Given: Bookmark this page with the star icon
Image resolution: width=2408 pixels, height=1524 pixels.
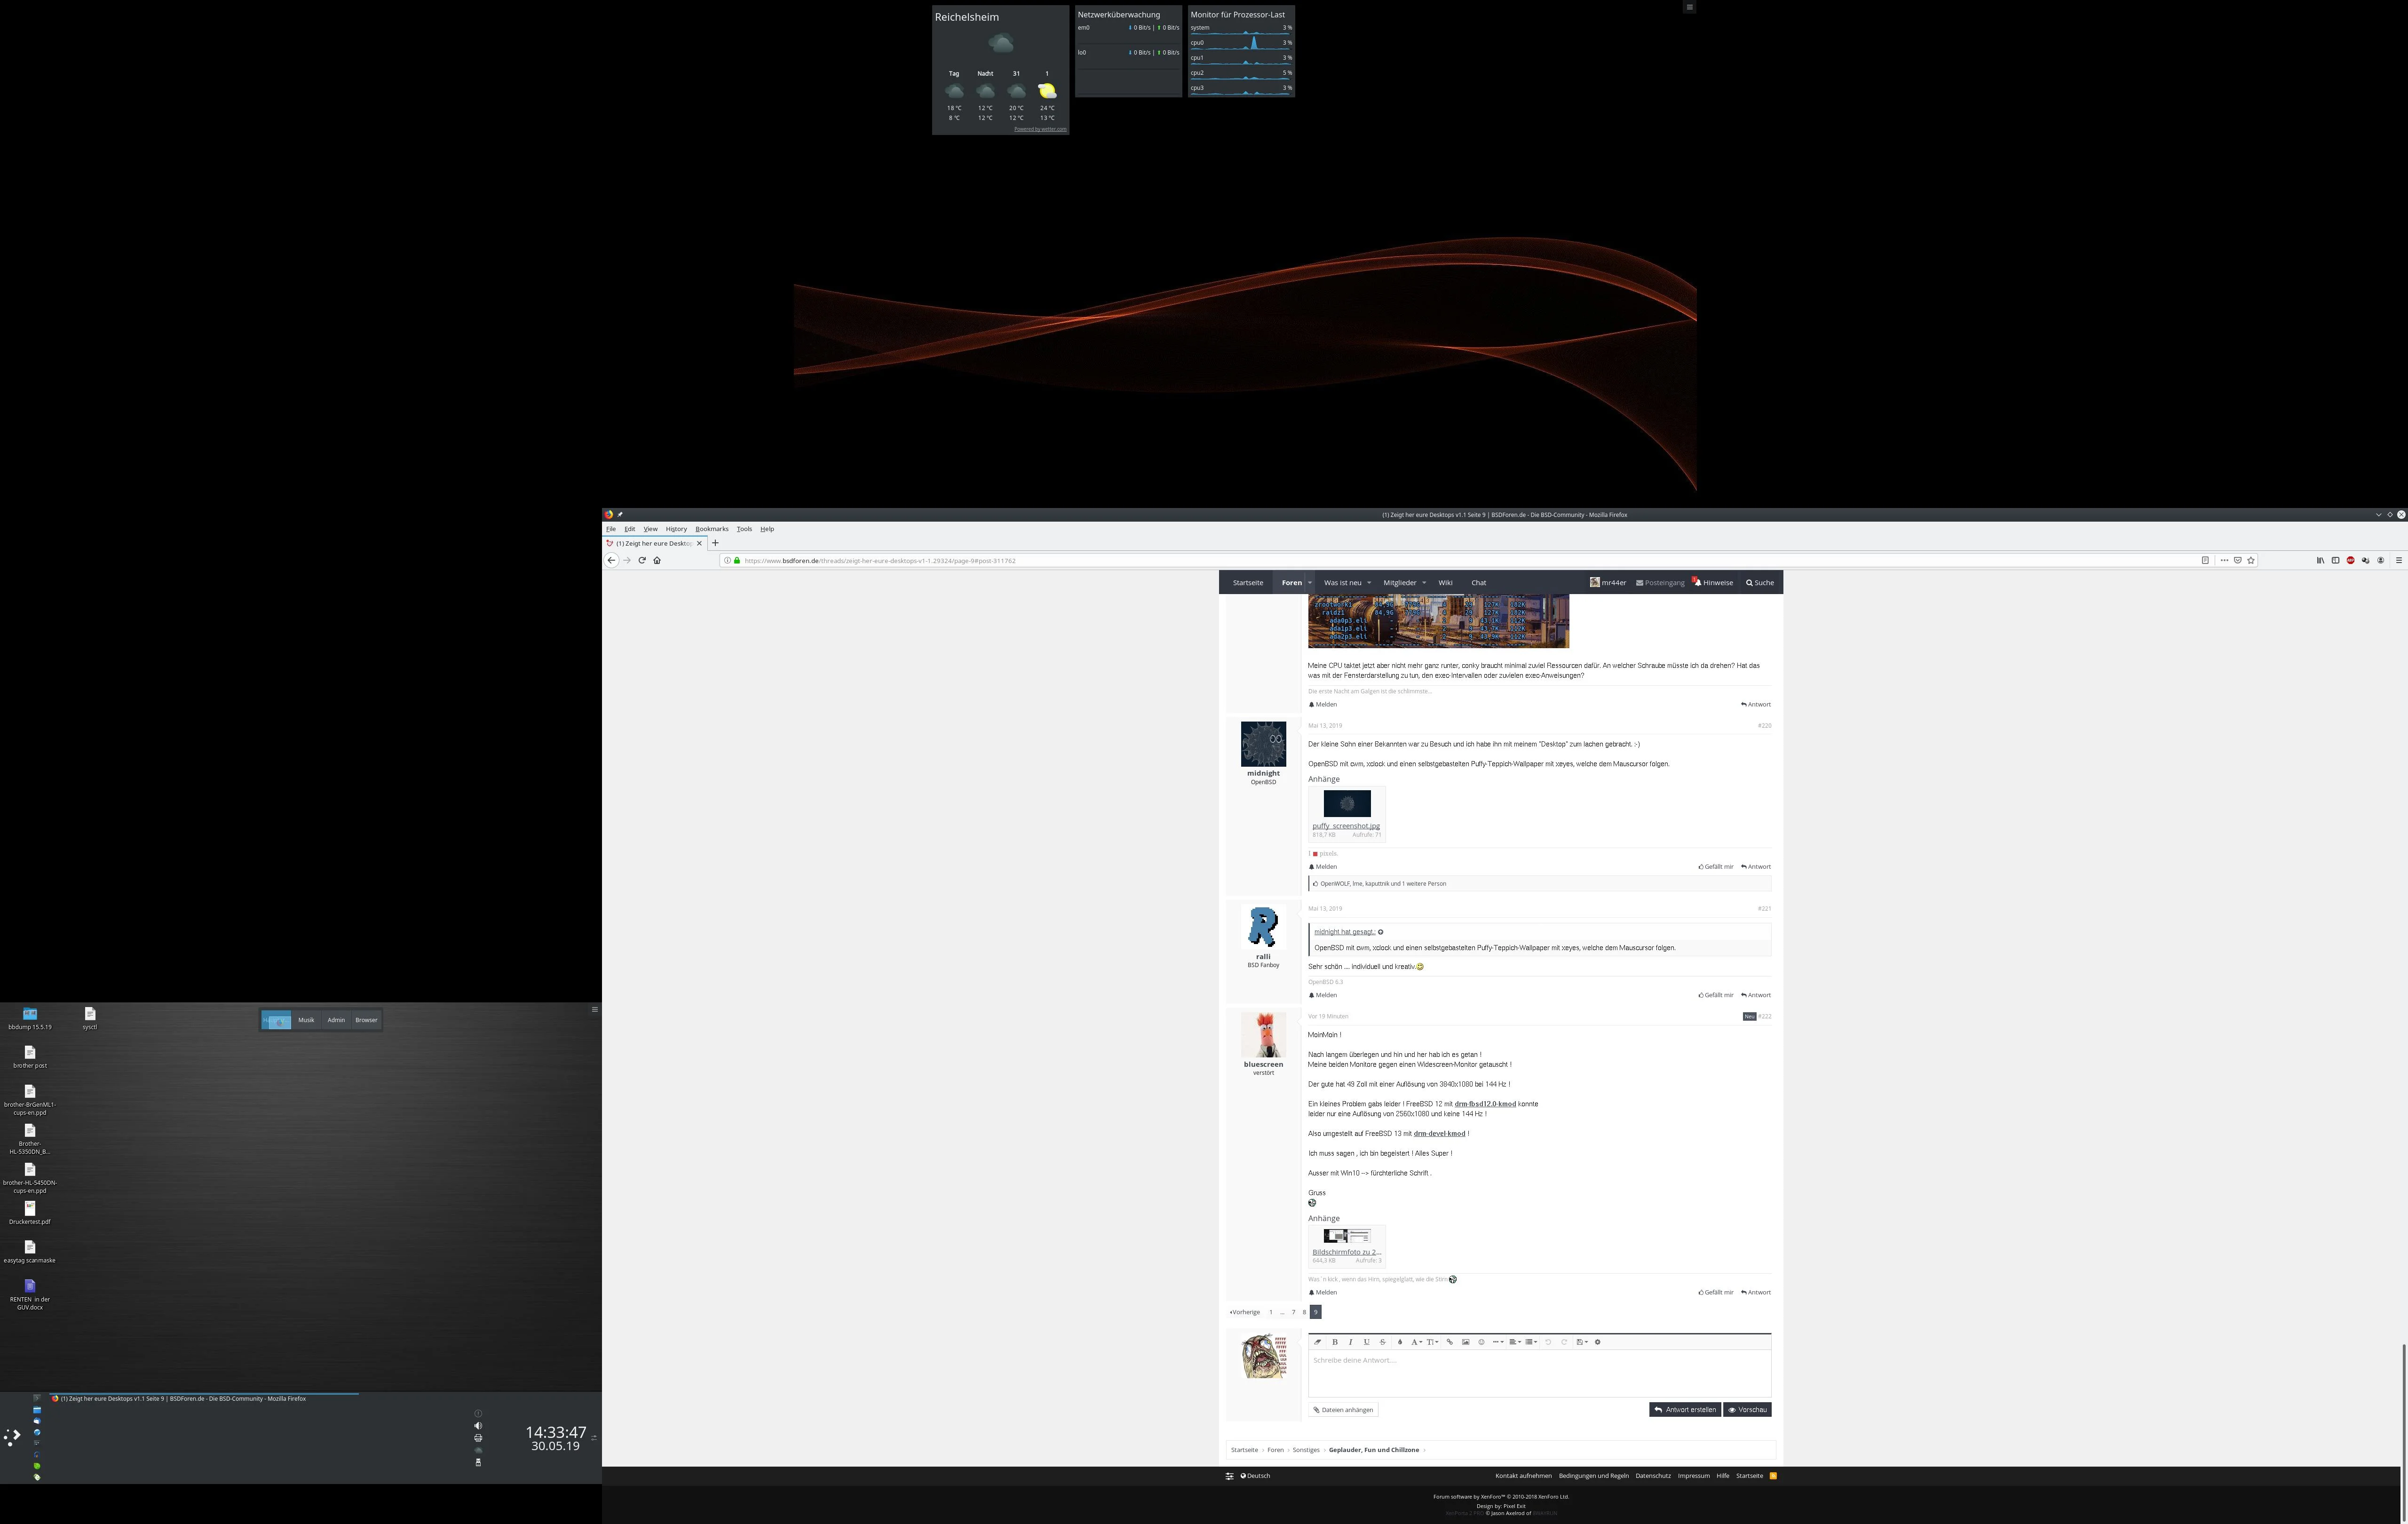Looking at the screenshot, I should coord(2251,560).
